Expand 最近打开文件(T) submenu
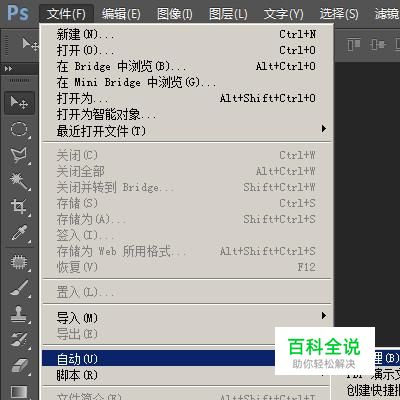Screen dimensions: 400x400 (x=187, y=131)
